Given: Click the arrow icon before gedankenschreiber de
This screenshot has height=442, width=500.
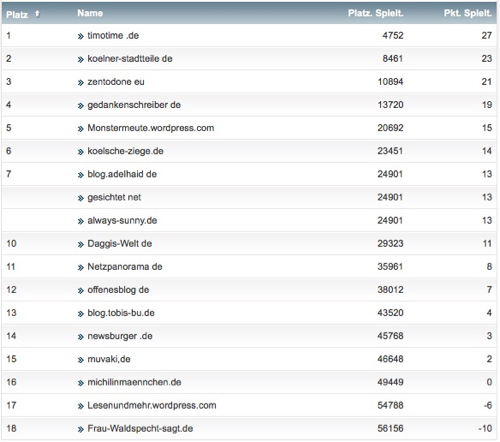Looking at the screenshot, I should [x=81, y=106].
